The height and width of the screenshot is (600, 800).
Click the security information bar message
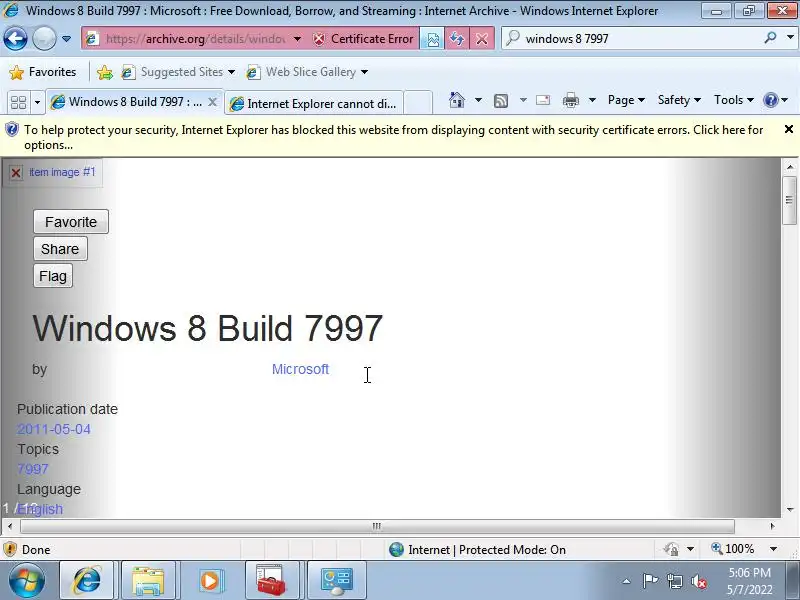393,137
